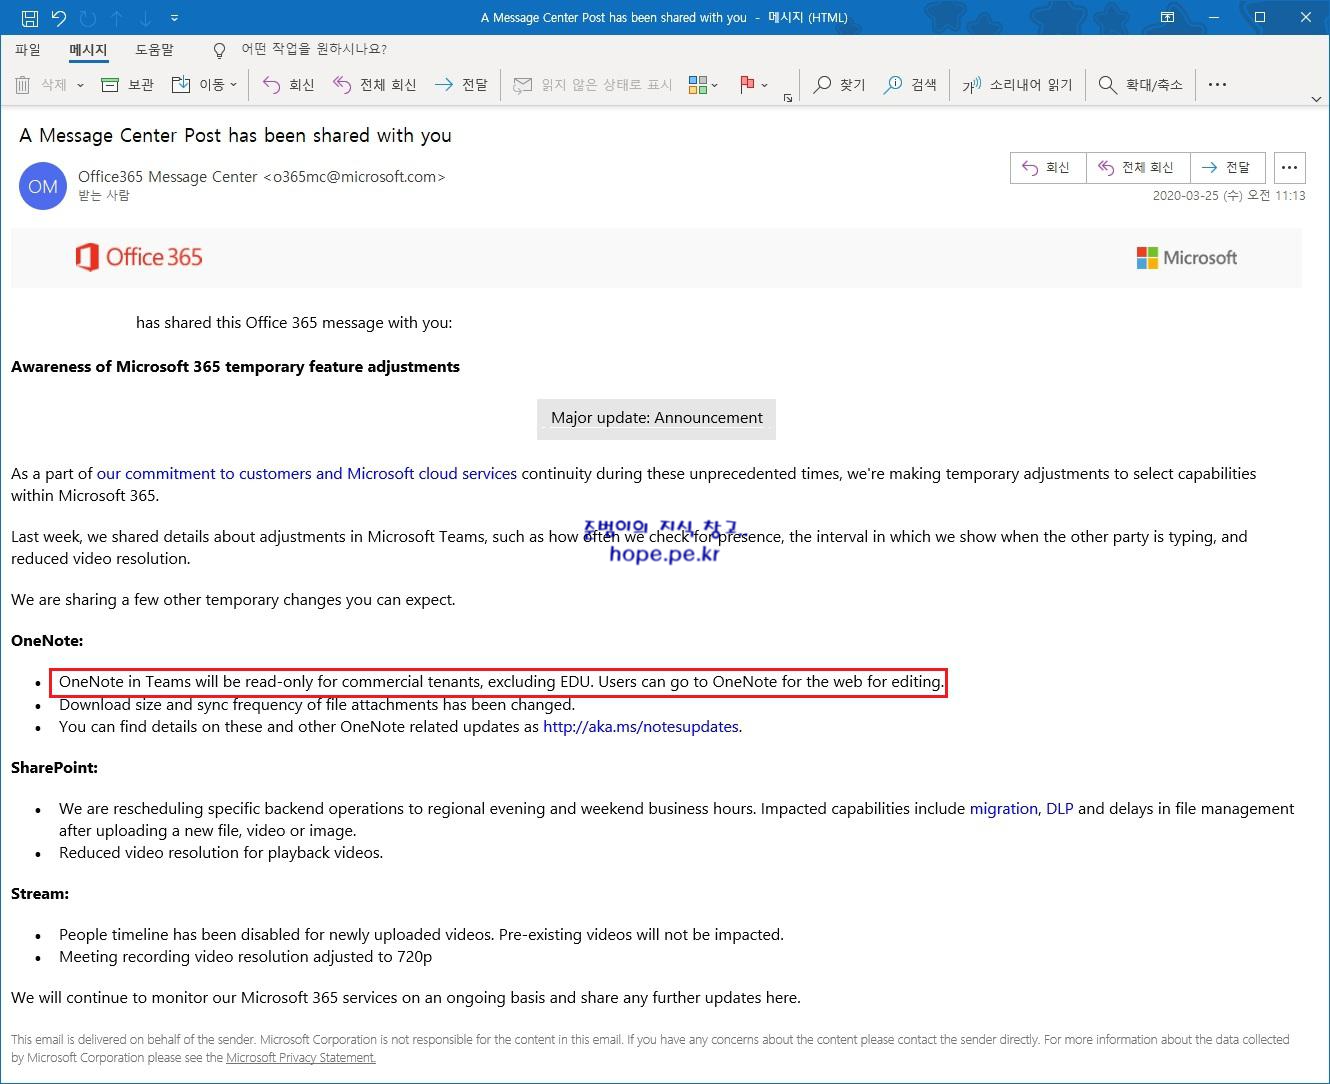This screenshot has width=1330, height=1084.
Task: Forward with ribbon 전달 button
Action: coord(461,85)
